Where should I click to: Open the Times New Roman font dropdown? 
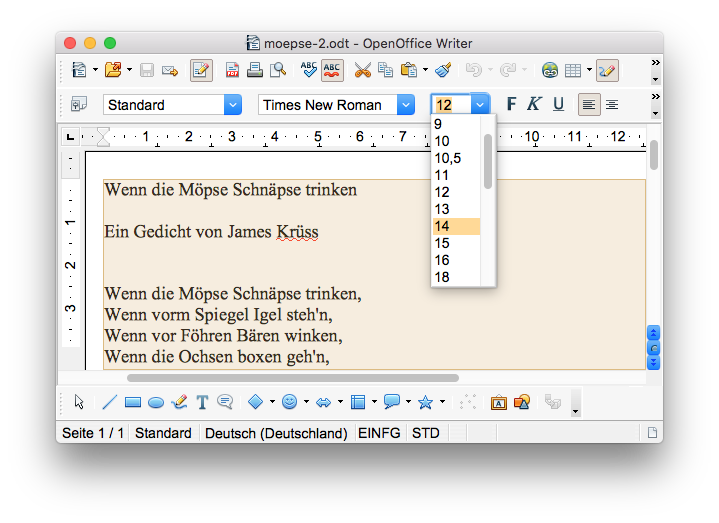406,105
